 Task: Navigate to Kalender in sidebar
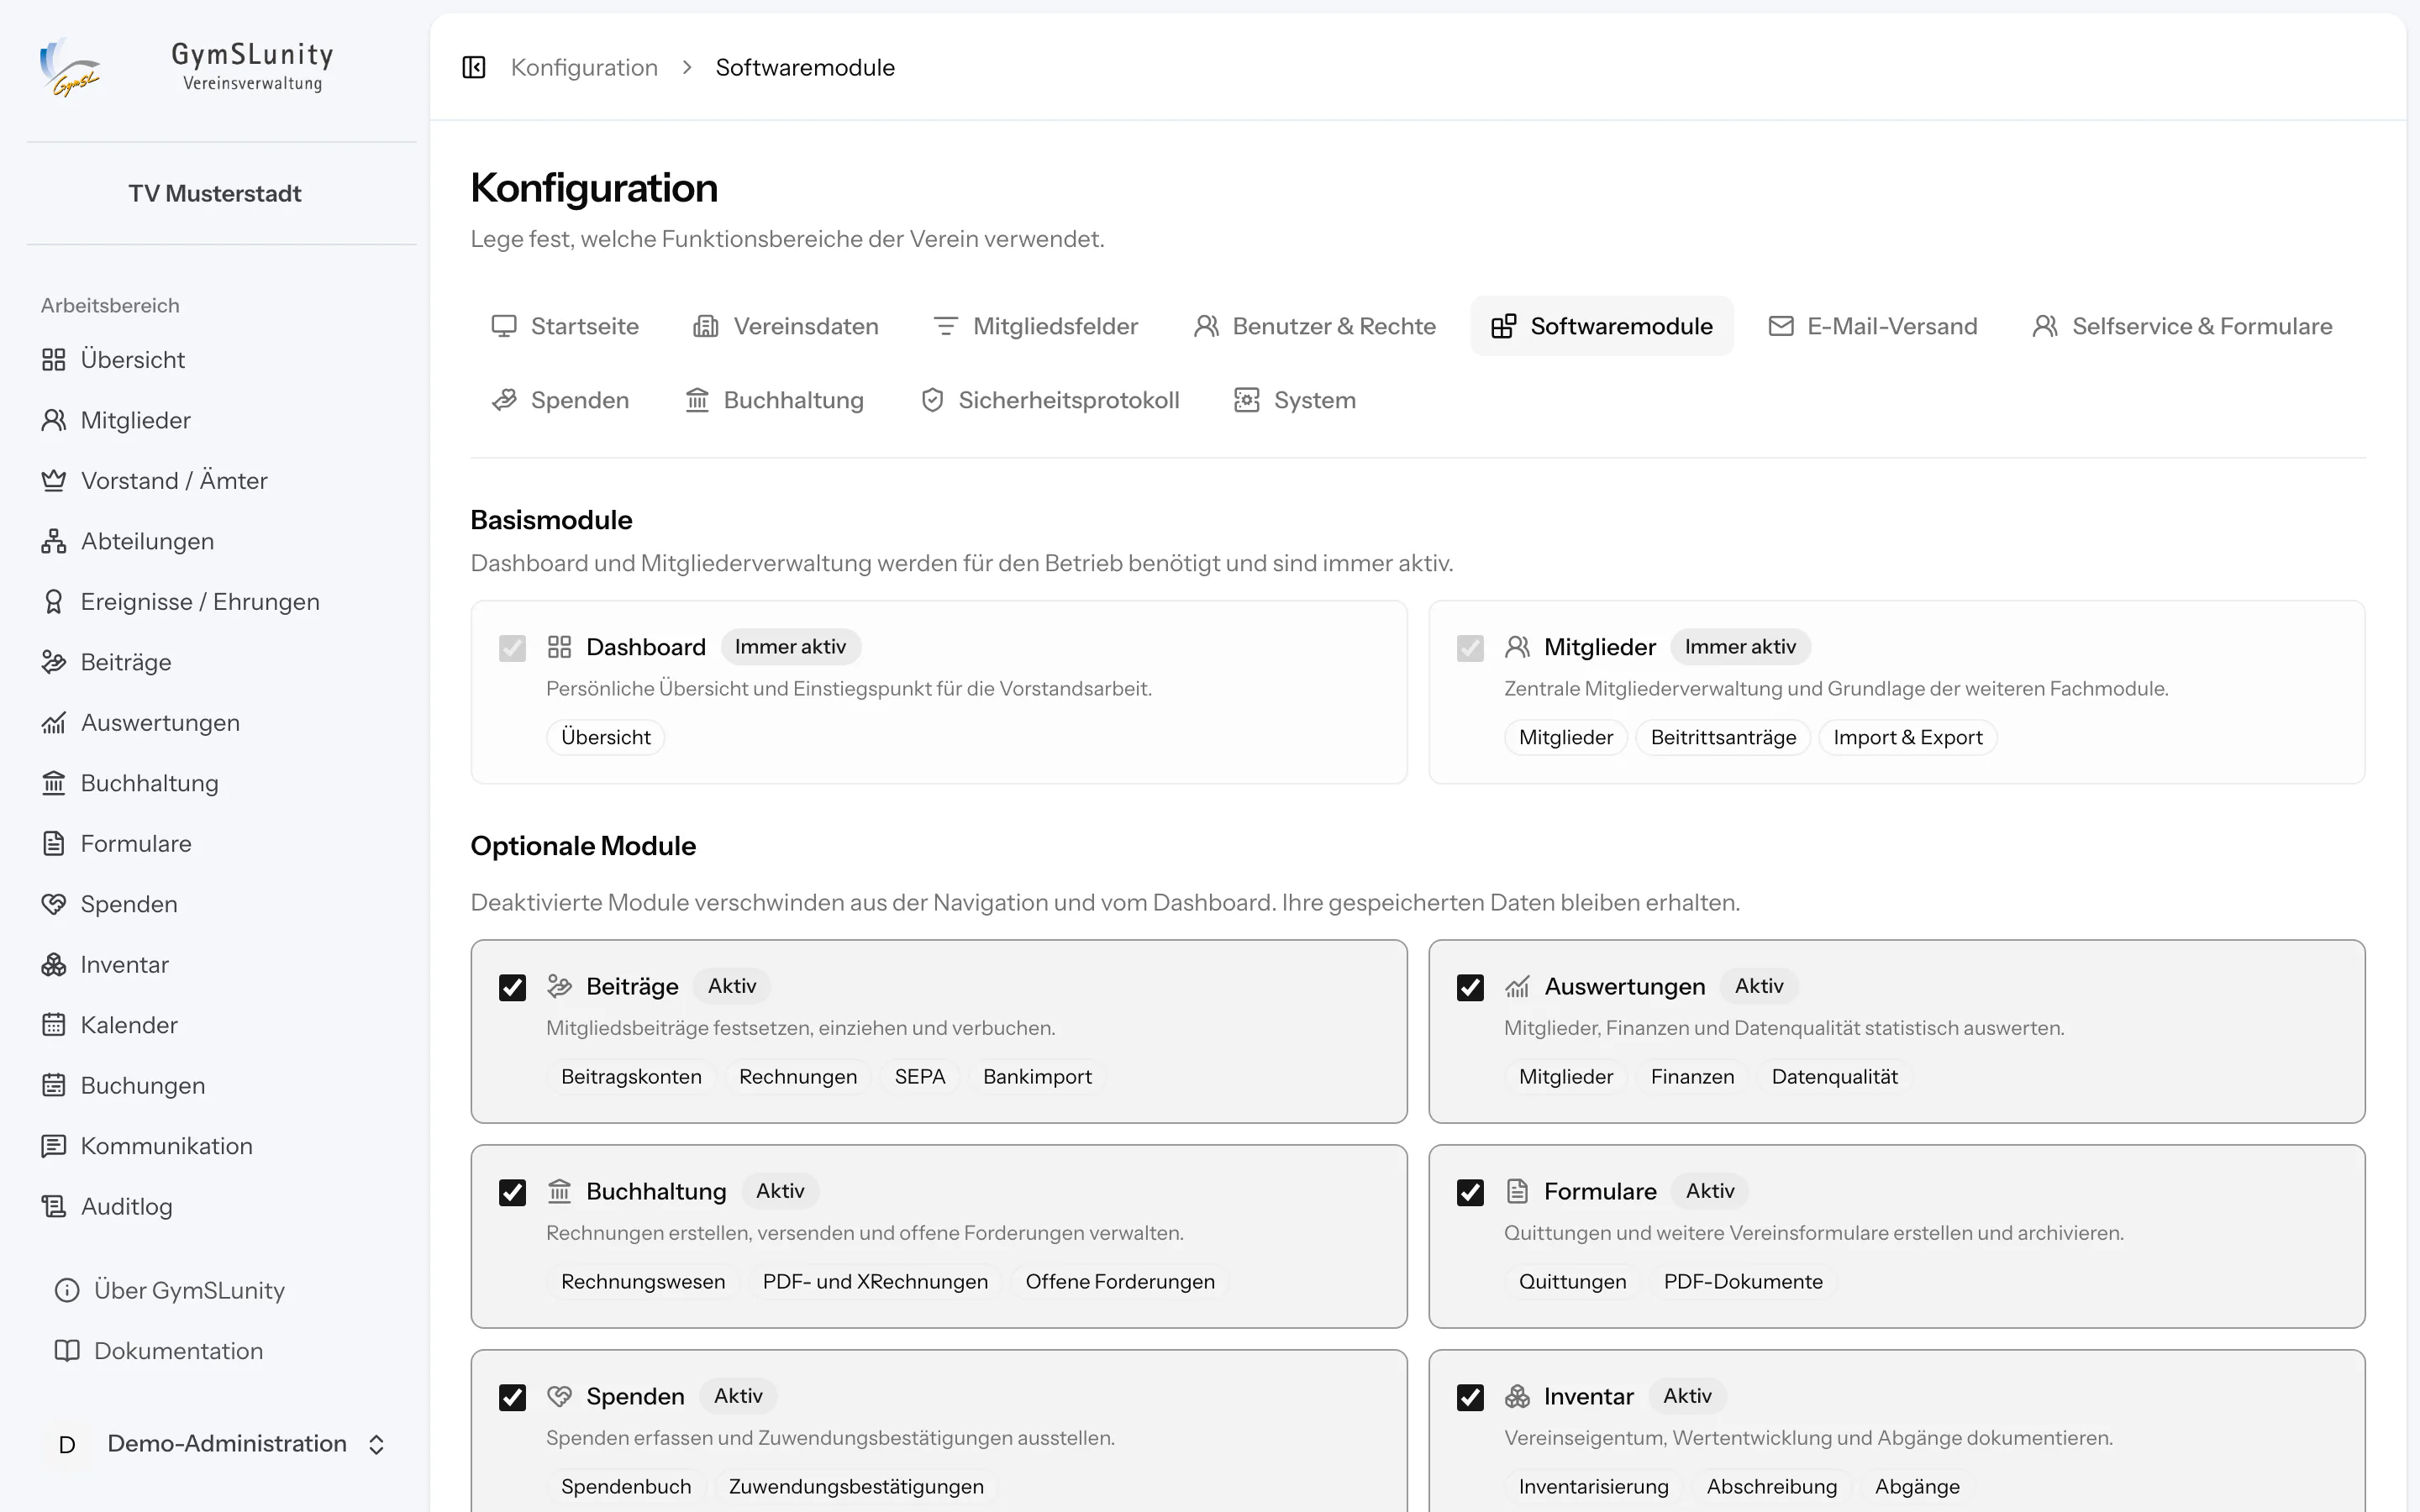point(110,1025)
